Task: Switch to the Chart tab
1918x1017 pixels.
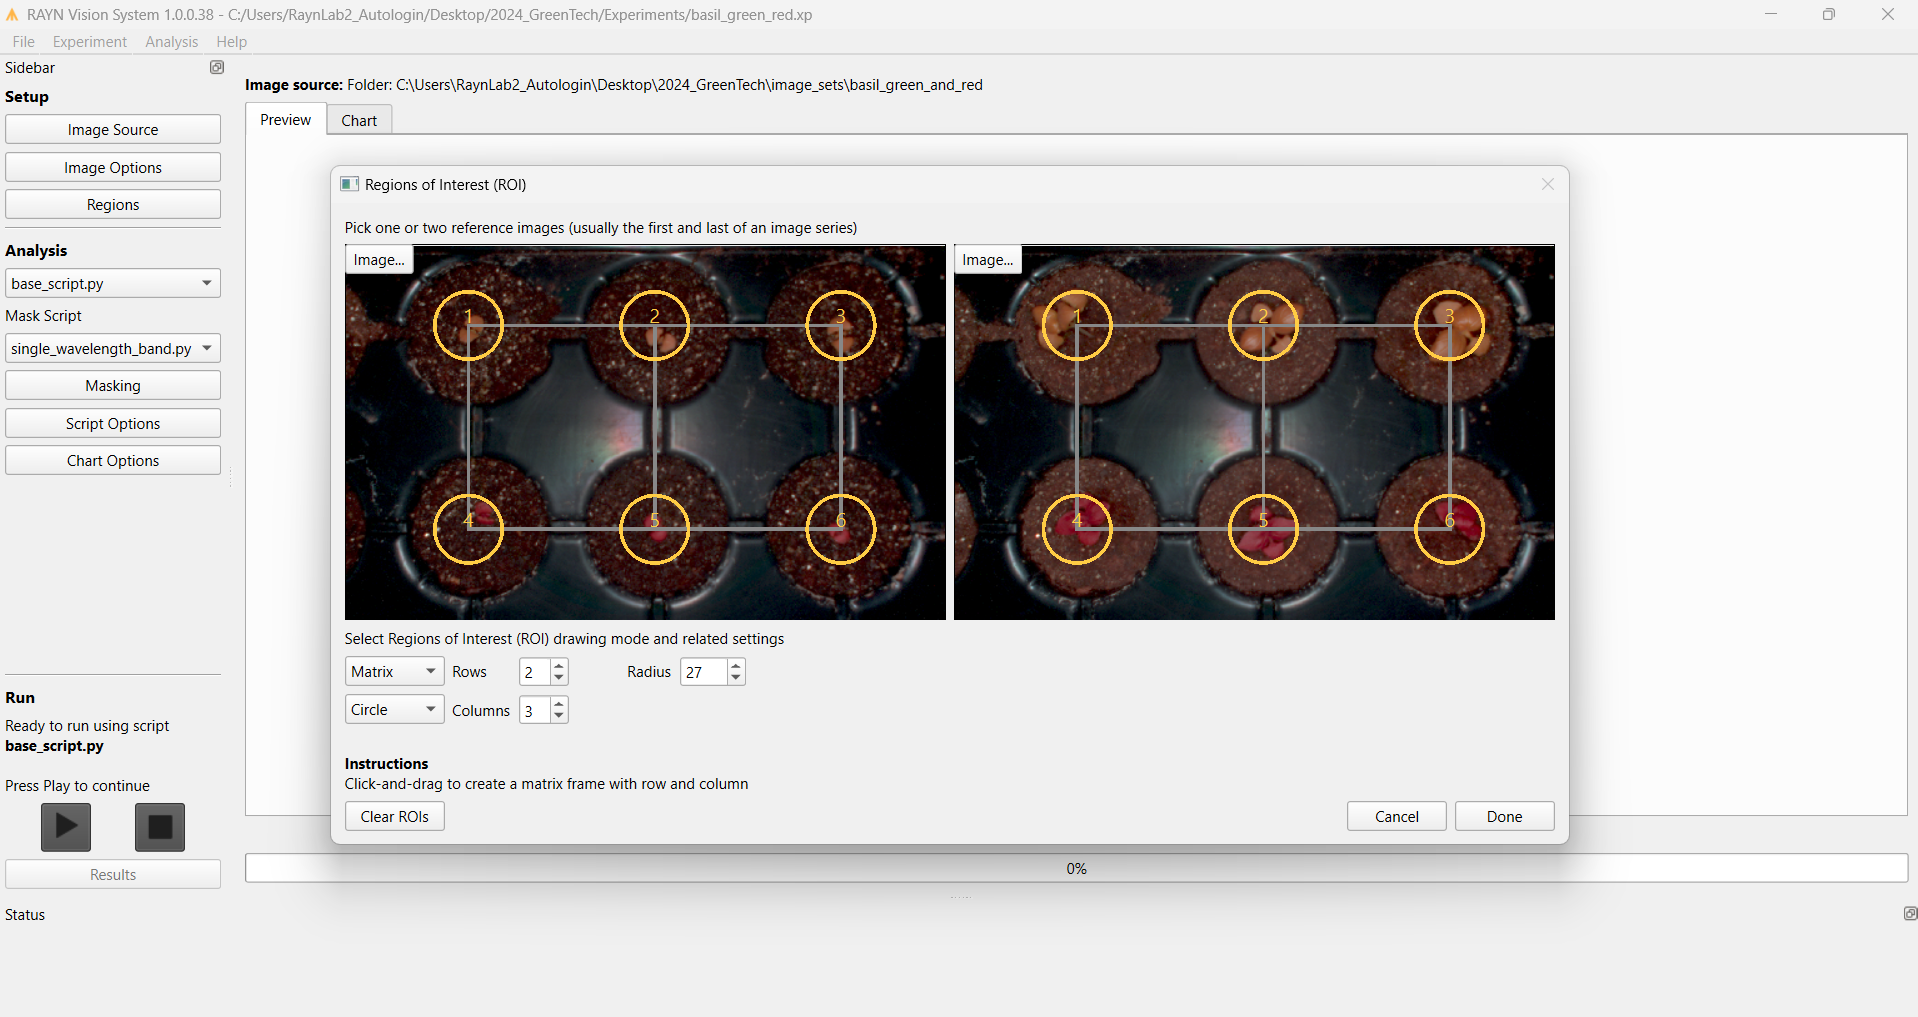Action: click(x=359, y=120)
